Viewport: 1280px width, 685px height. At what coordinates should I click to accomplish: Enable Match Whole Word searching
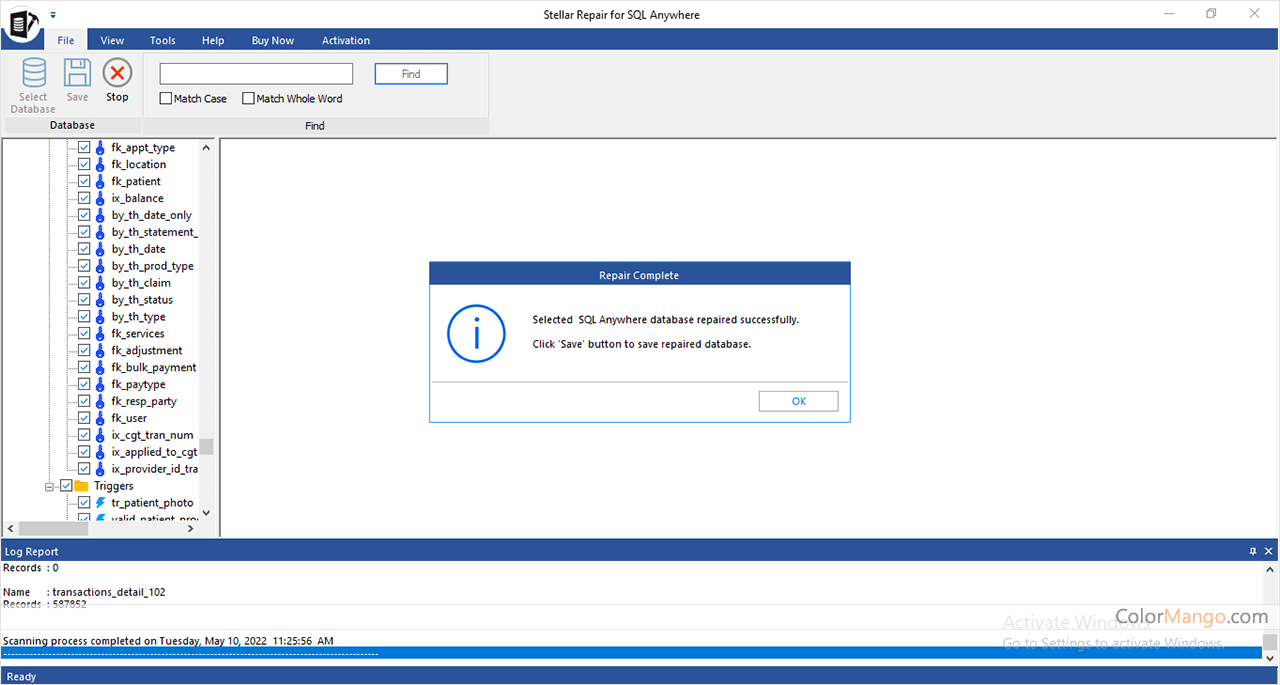tap(248, 98)
